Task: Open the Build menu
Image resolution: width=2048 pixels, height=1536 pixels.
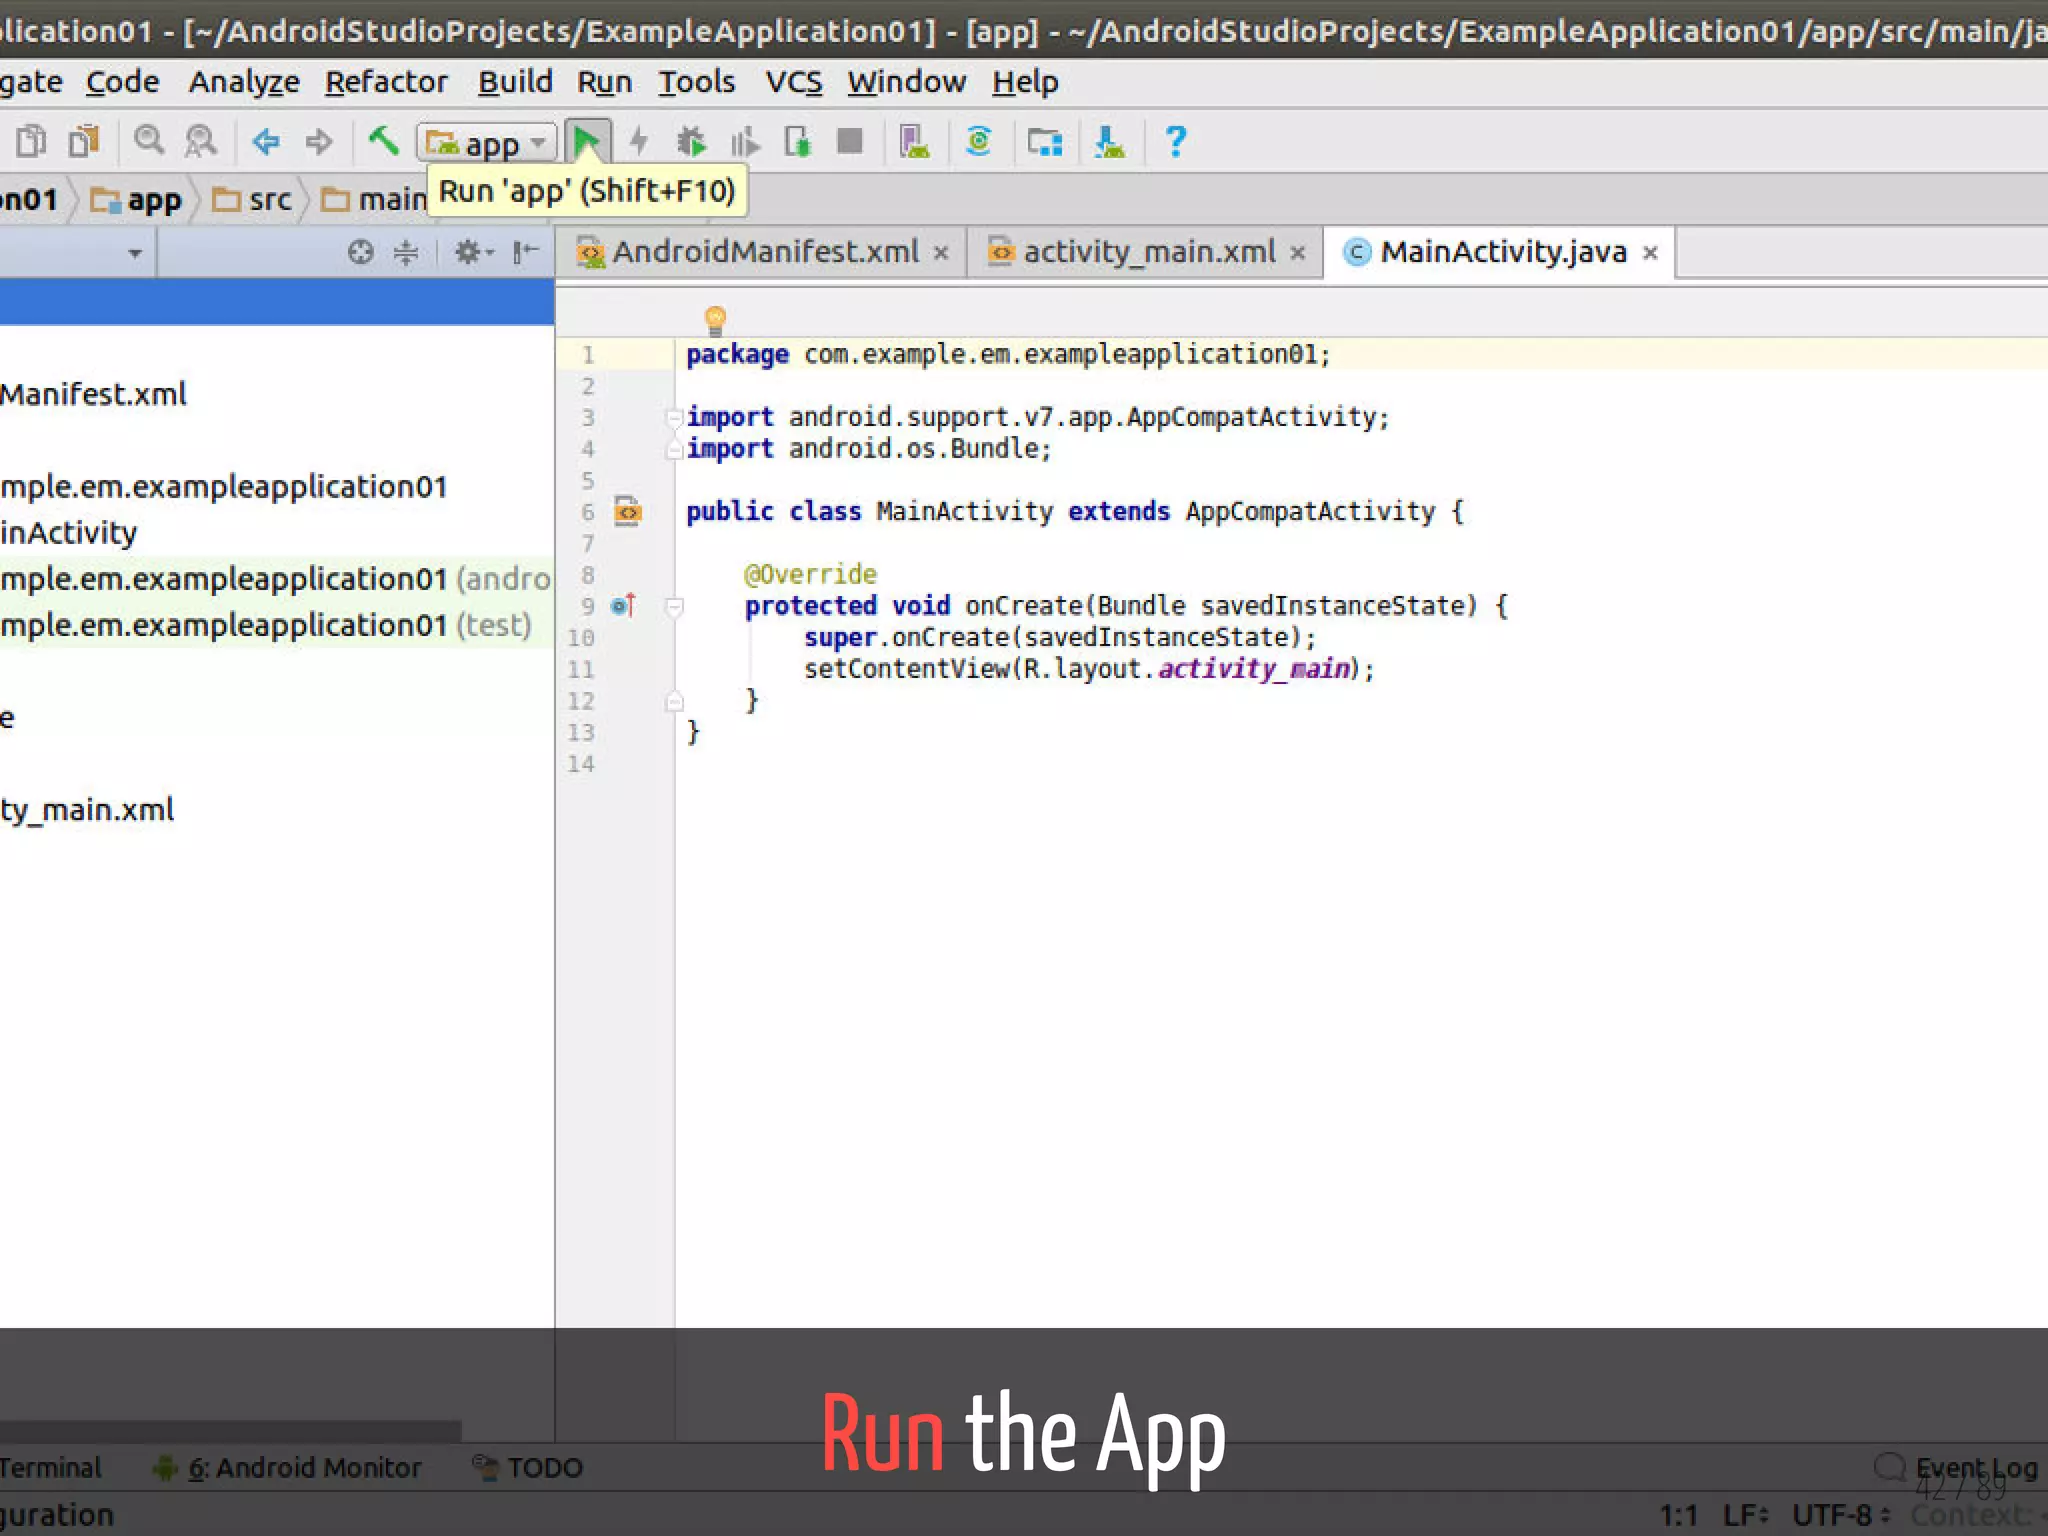Action: 515,81
